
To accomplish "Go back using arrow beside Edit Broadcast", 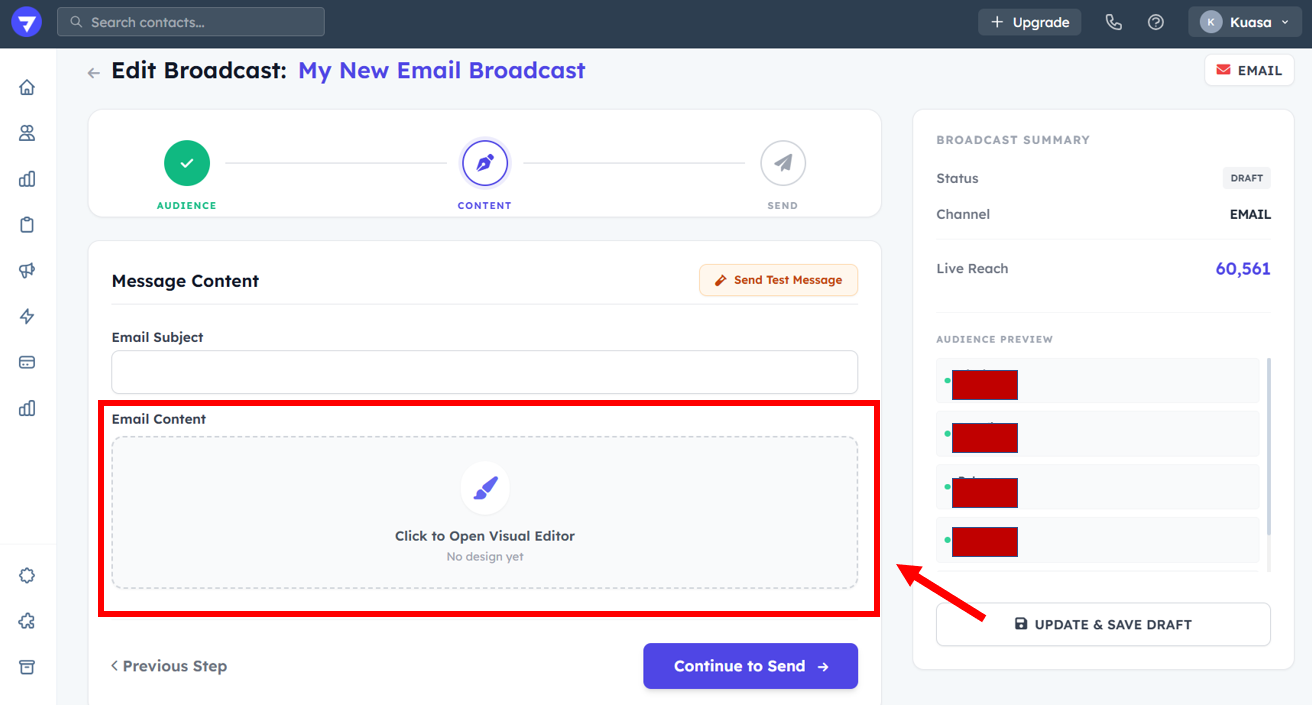I will point(94,73).
